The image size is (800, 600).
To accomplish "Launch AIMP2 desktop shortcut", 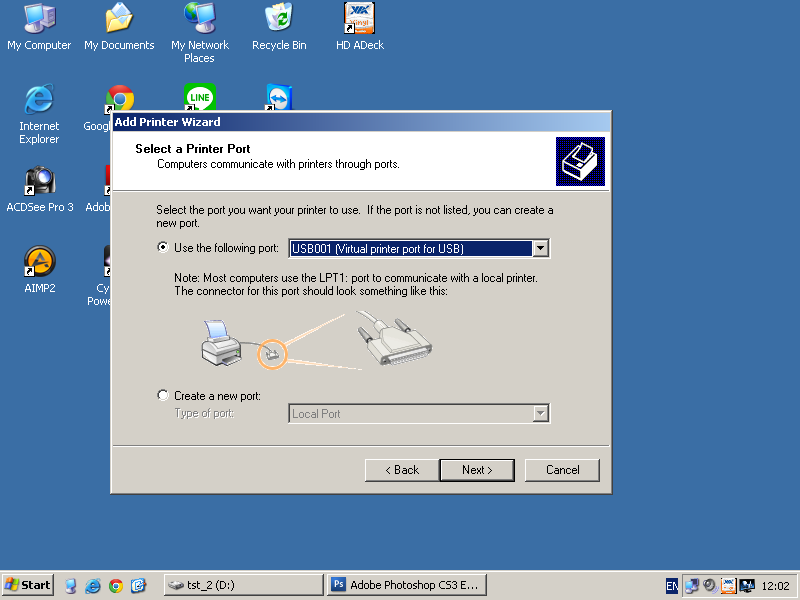I will pyautogui.click(x=40, y=270).
